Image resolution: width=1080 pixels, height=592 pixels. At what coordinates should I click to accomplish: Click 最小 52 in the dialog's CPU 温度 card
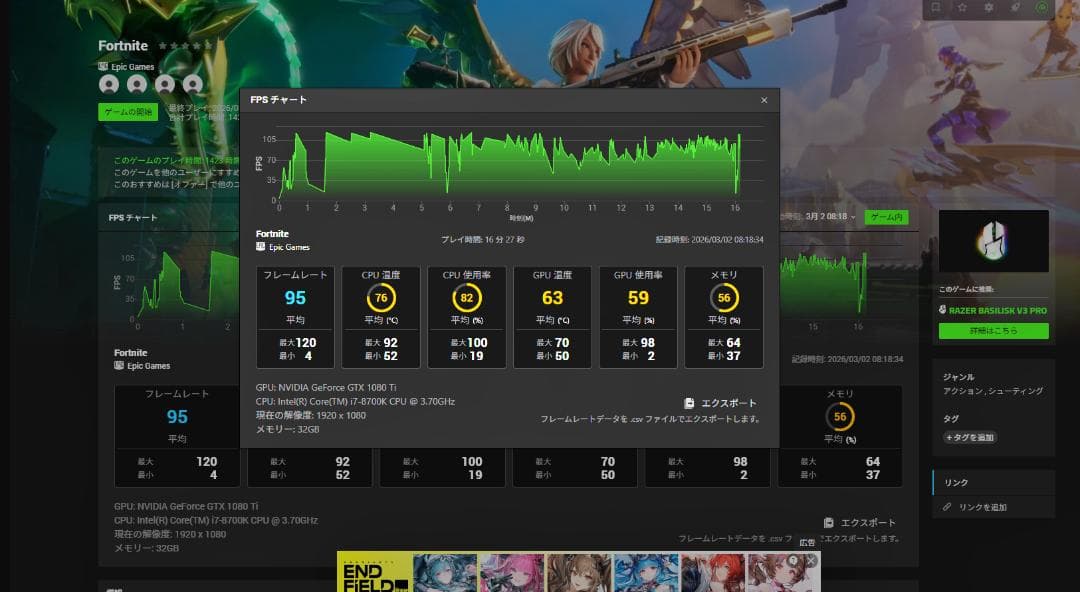coord(381,356)
